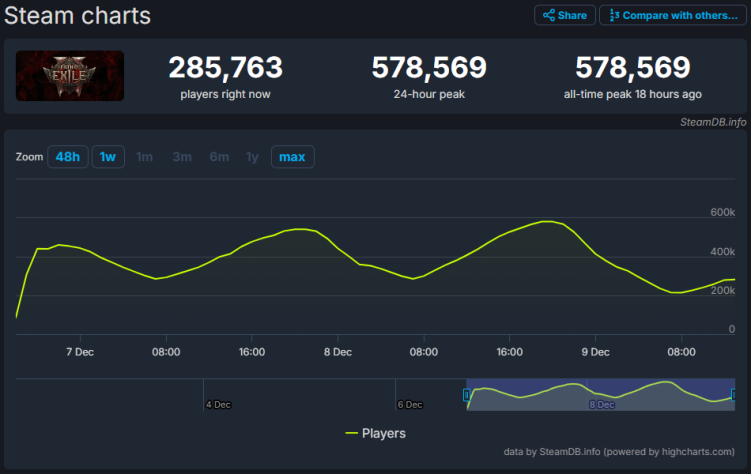Viewport: 751px width, 474px height.
Task: Show max time range
Action: click(x=292, y=157)
